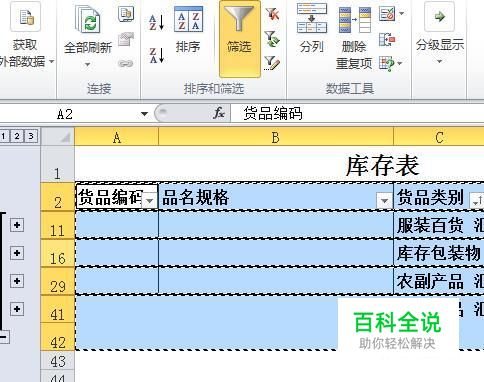Click What-If Analysis icon

click(387, 63)
